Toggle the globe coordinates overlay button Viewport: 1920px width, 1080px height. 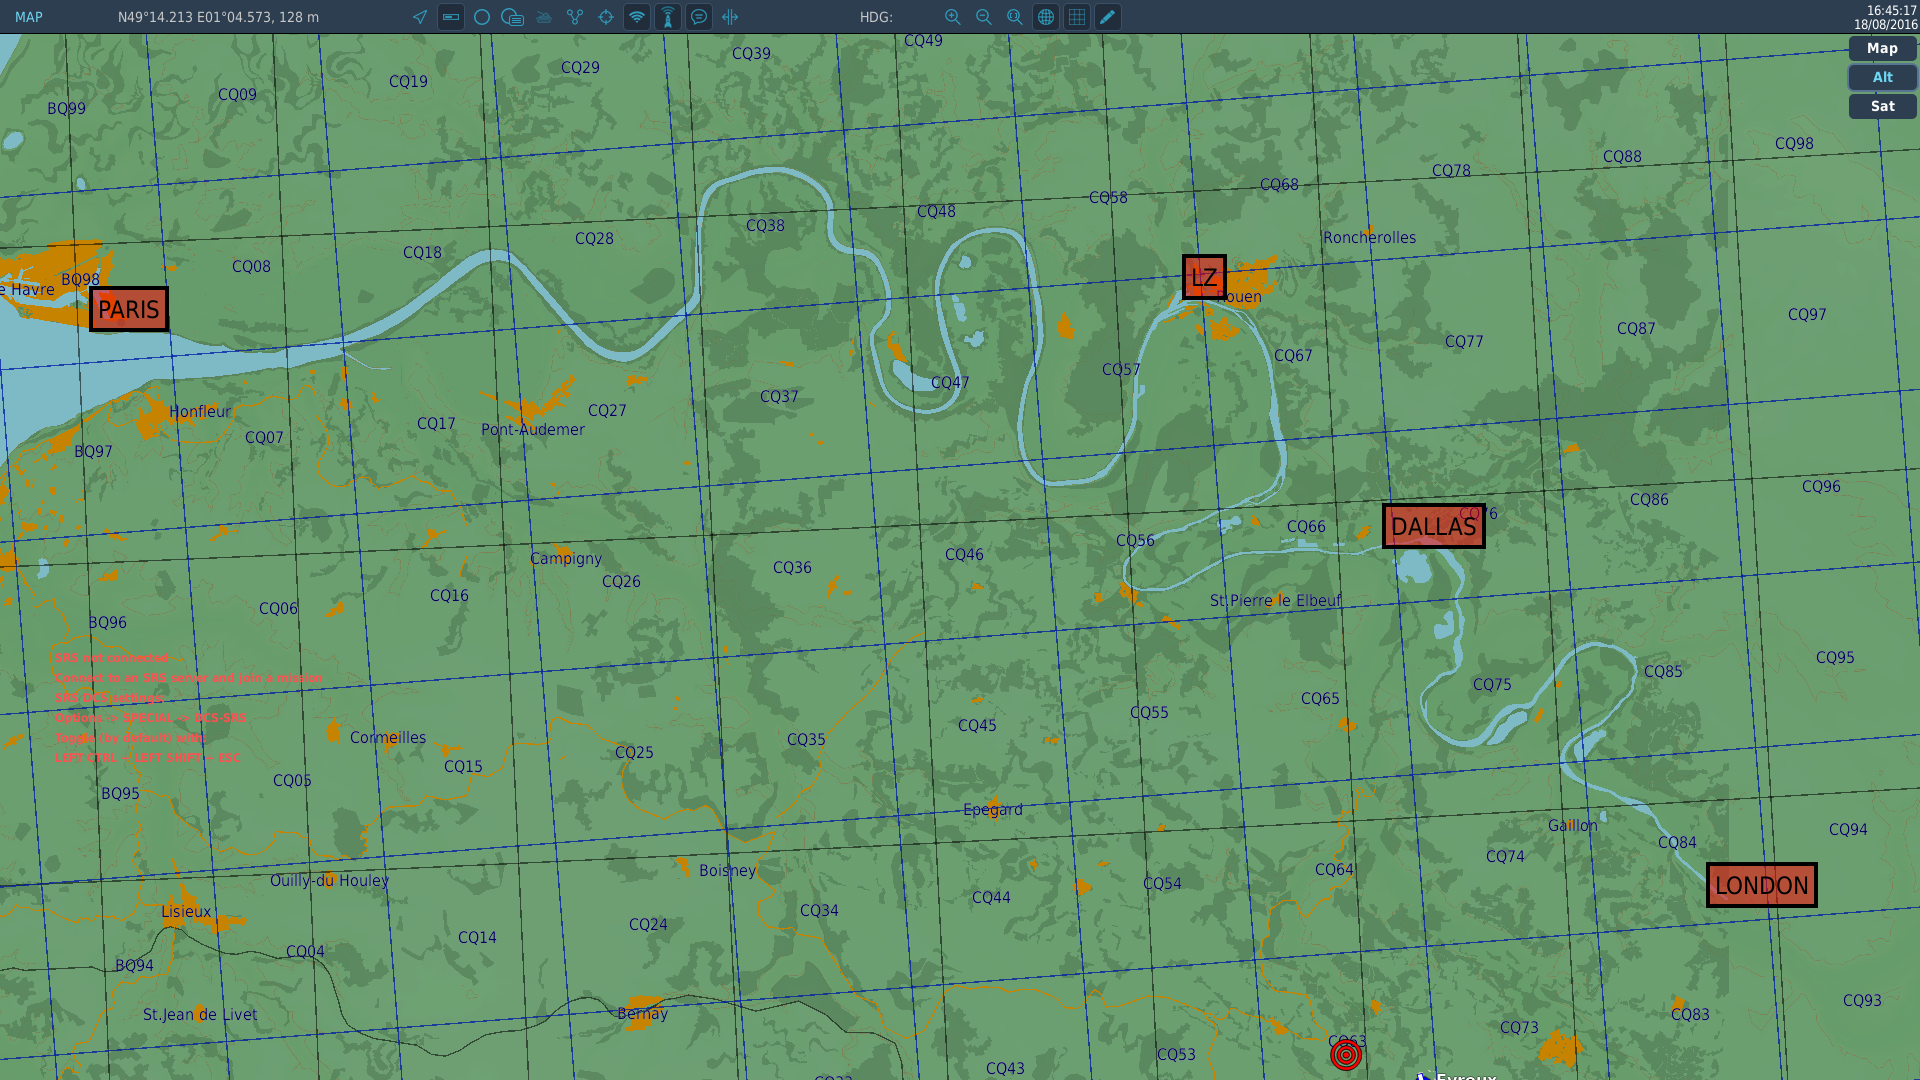click(1046, 17)
